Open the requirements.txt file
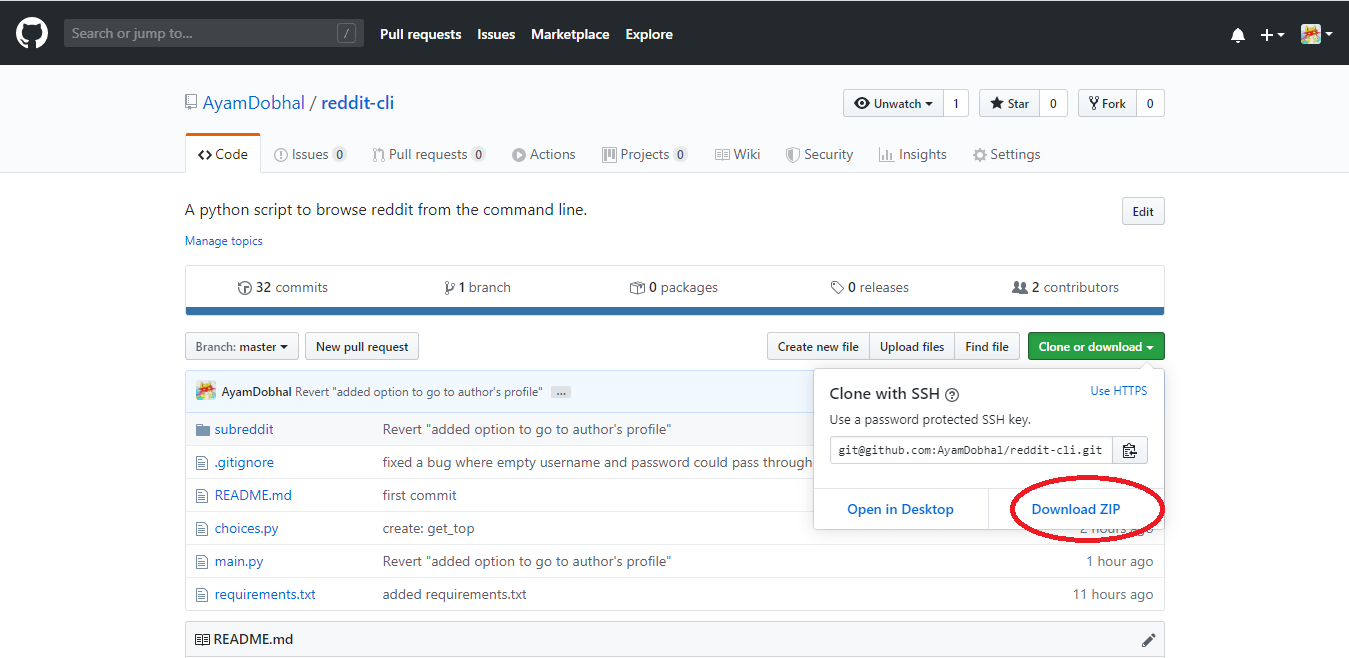The width and height of the screenshot is (1349, 658). pos(265,594)
